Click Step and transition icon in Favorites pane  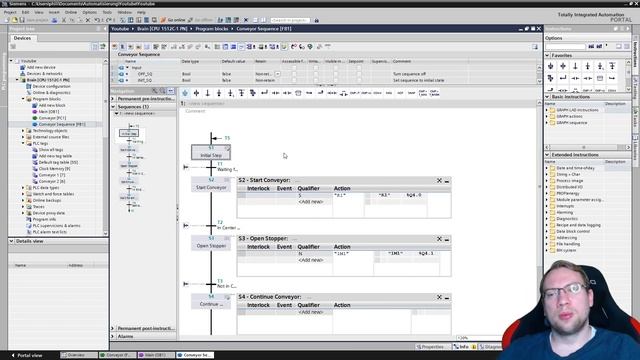pyautogui.click(x=551, y=66)
